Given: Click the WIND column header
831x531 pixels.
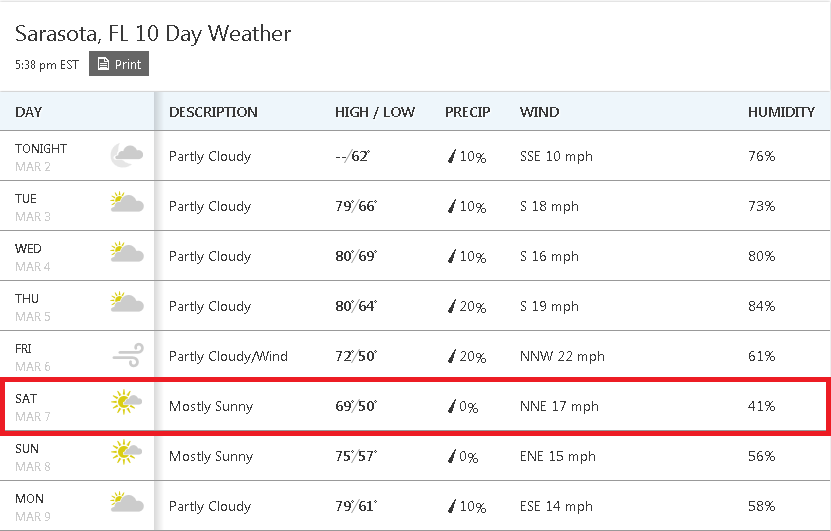Looking at the screenshot, I should (539, 112).
